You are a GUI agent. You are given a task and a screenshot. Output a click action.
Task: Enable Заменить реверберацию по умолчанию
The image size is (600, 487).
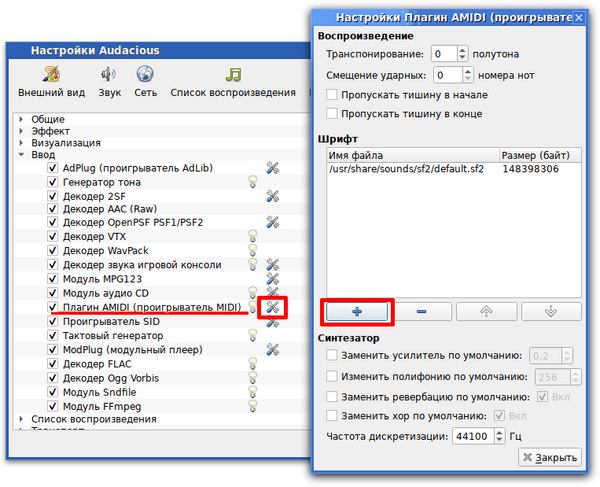(x=332, y=397)
